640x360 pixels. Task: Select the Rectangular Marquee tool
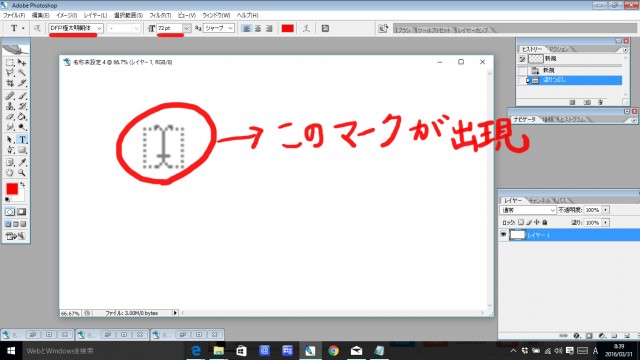pos(10,62)
